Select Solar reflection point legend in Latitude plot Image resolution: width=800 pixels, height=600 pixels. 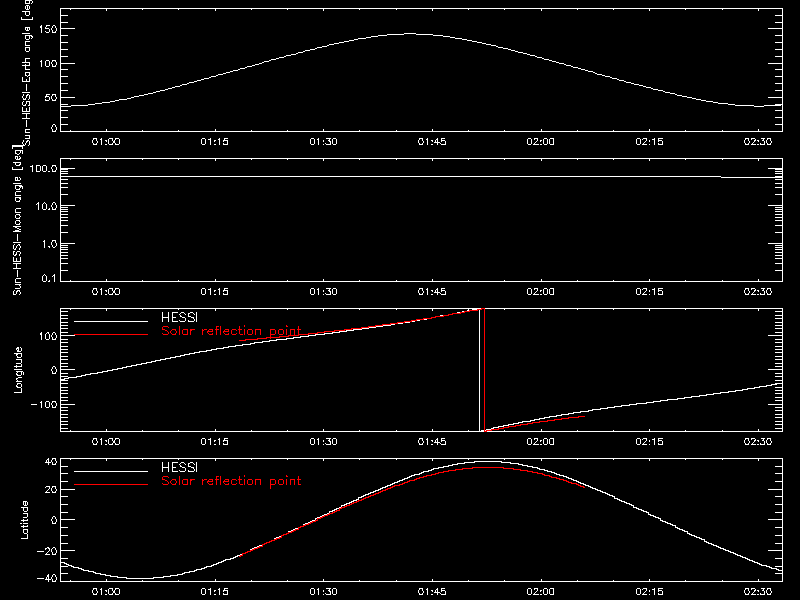pyautogui.click(x=231, y=481)
